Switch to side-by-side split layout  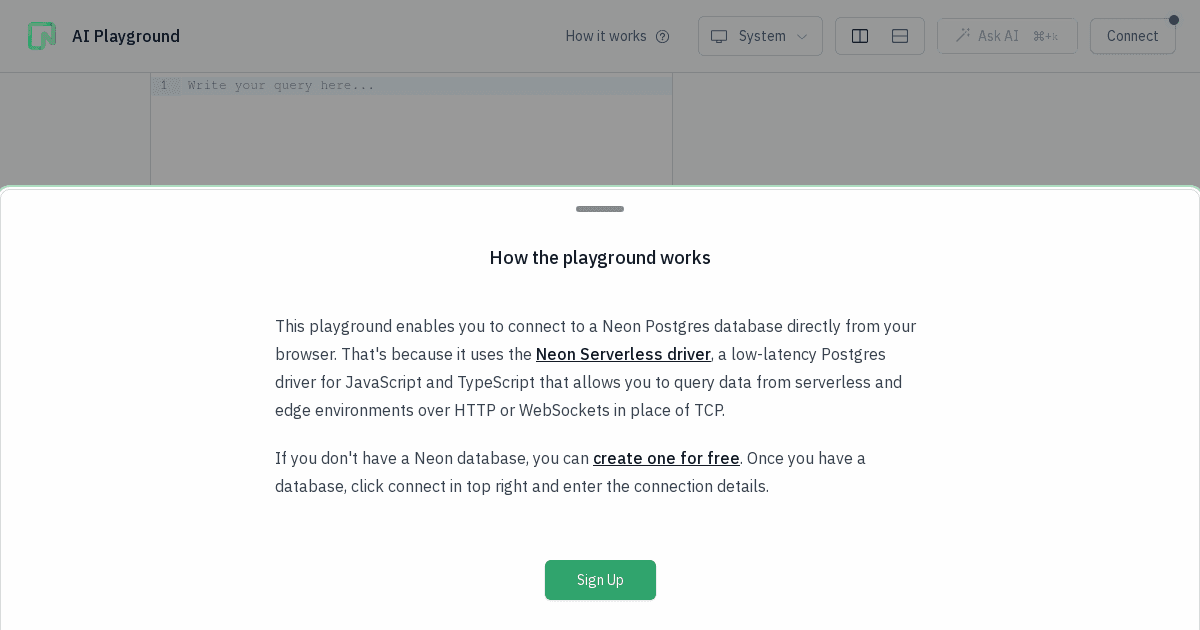[x=860, y=36]
